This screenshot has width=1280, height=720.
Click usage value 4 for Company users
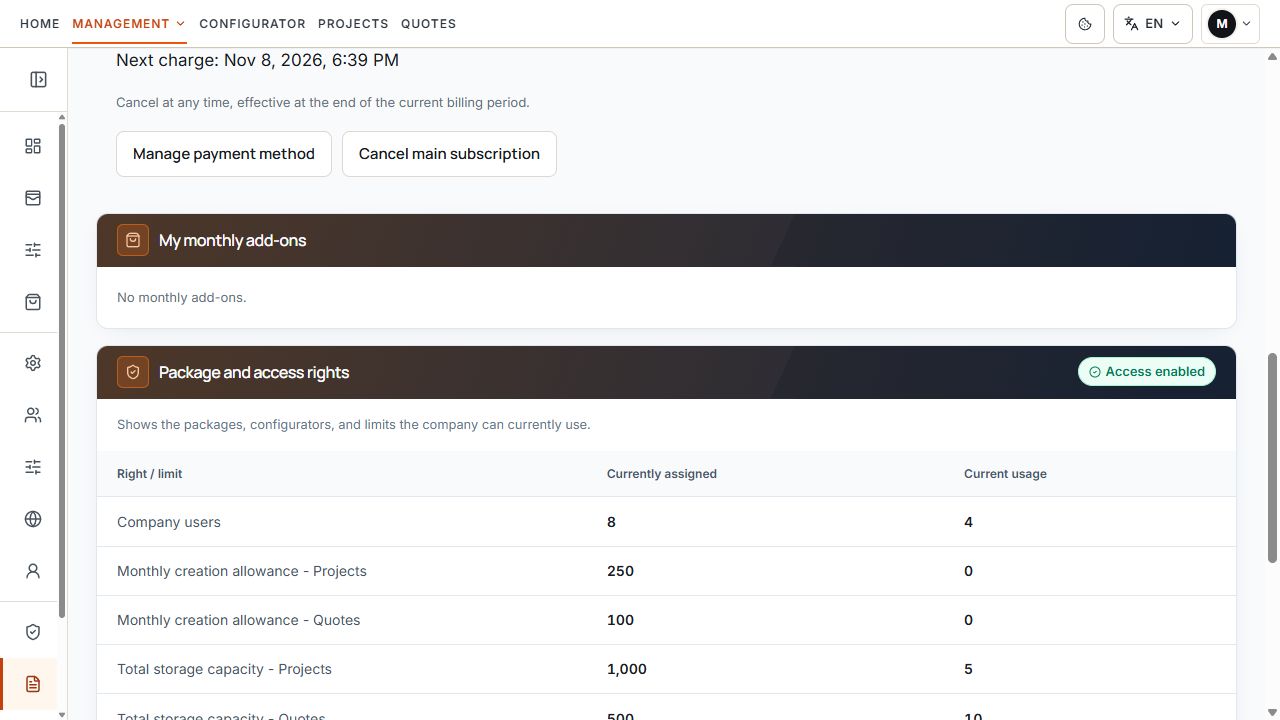pyautogui.click(x=968, y=522)
